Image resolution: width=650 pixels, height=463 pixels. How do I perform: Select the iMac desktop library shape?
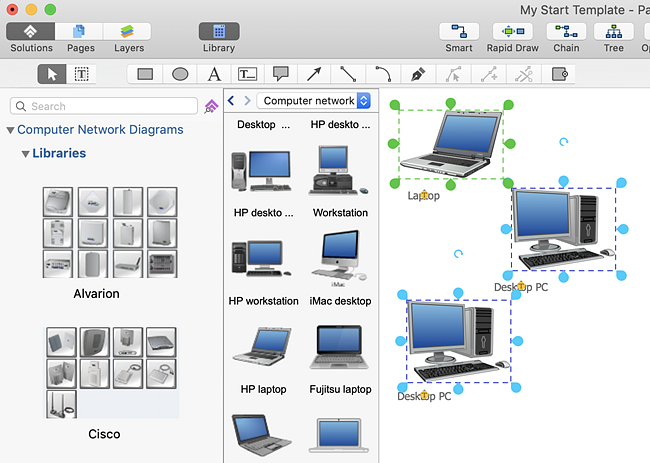click(339, 258)
